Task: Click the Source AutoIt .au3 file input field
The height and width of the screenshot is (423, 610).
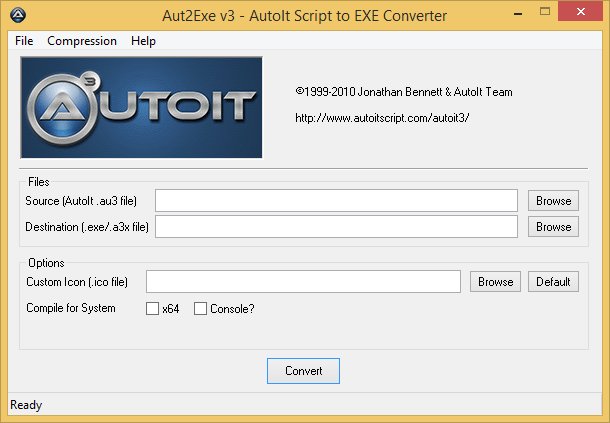Action: click(336, 201)
